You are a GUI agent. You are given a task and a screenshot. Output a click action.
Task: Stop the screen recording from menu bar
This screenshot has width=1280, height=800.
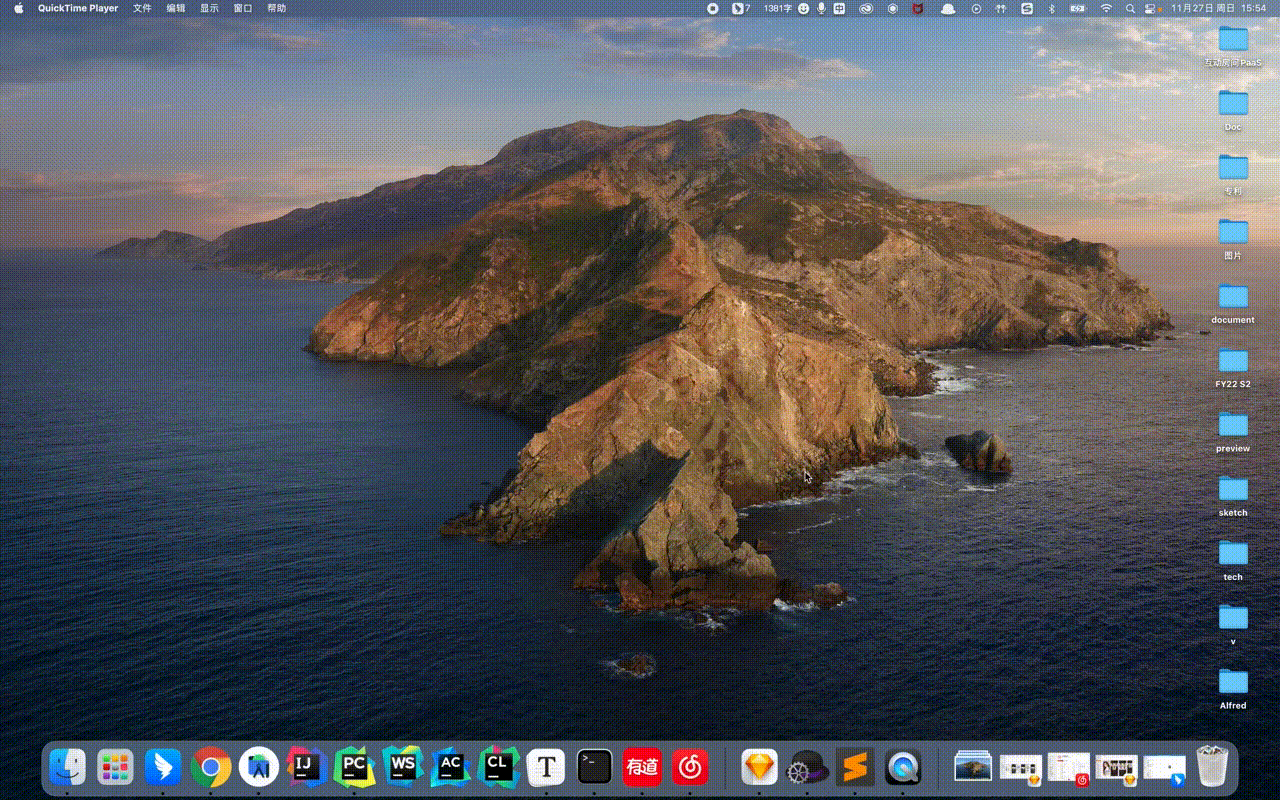click(712, 8)
